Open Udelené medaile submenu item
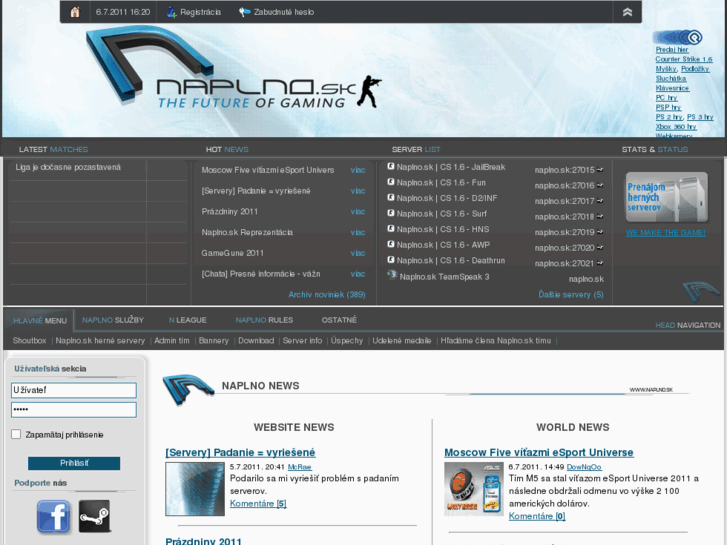The width and height of the screenshot is (727, 545). point(402,340)
